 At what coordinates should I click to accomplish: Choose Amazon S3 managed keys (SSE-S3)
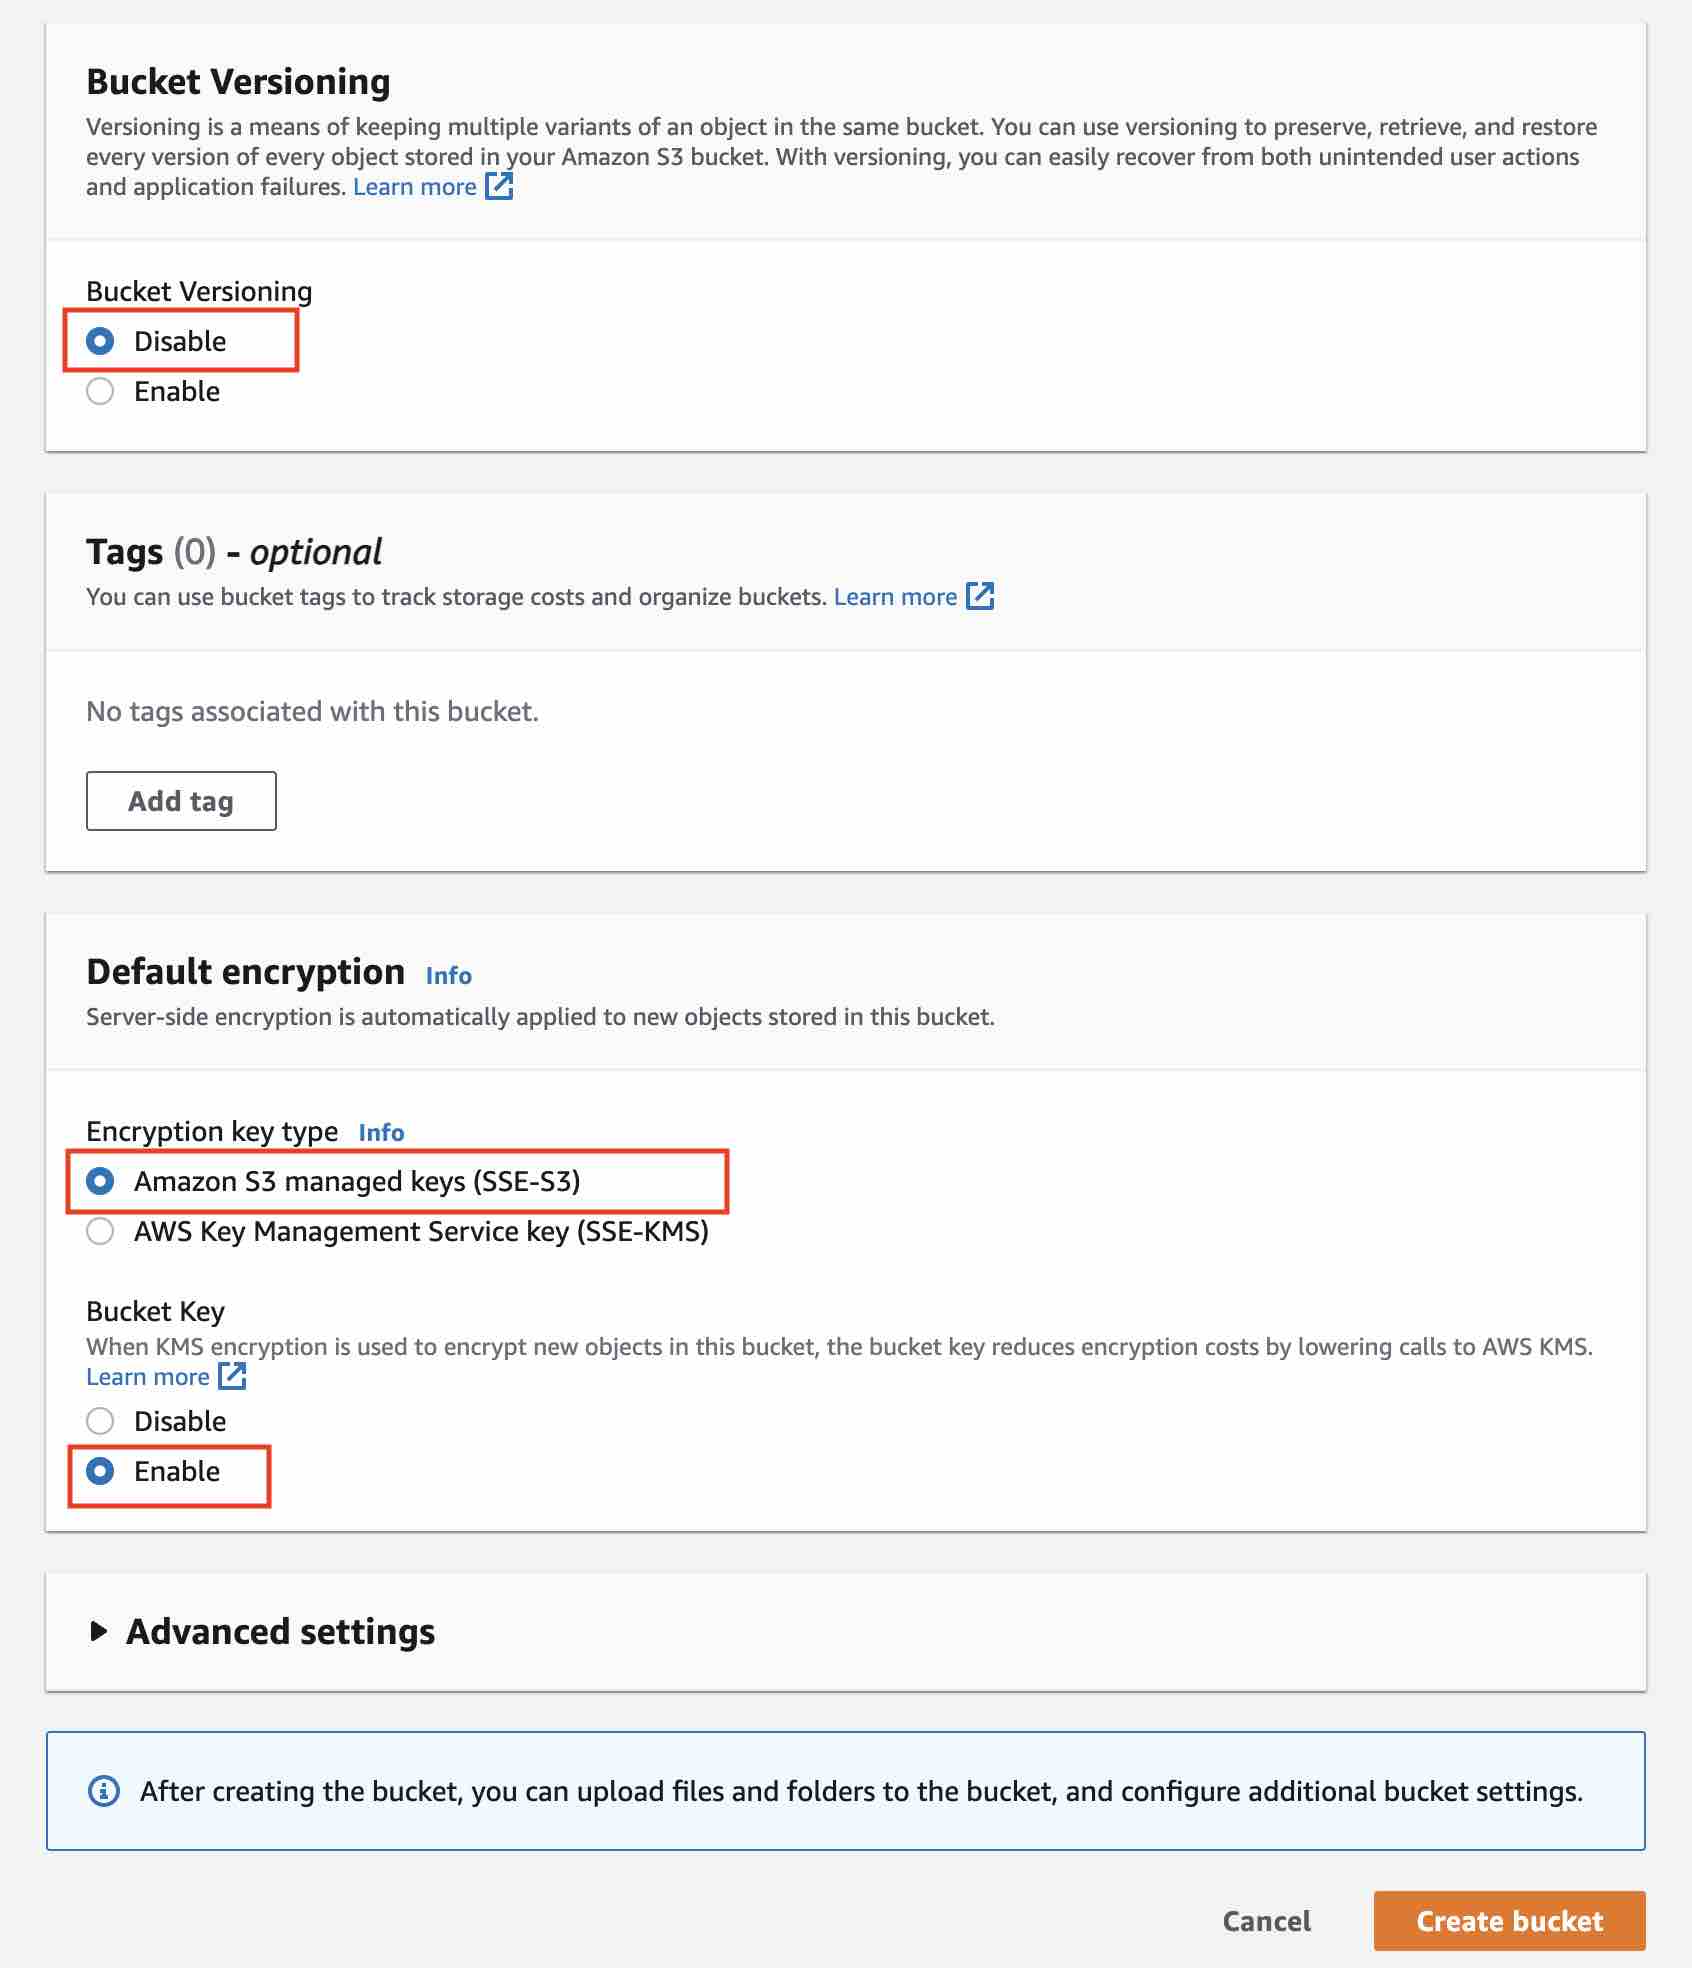point(100,1182)
